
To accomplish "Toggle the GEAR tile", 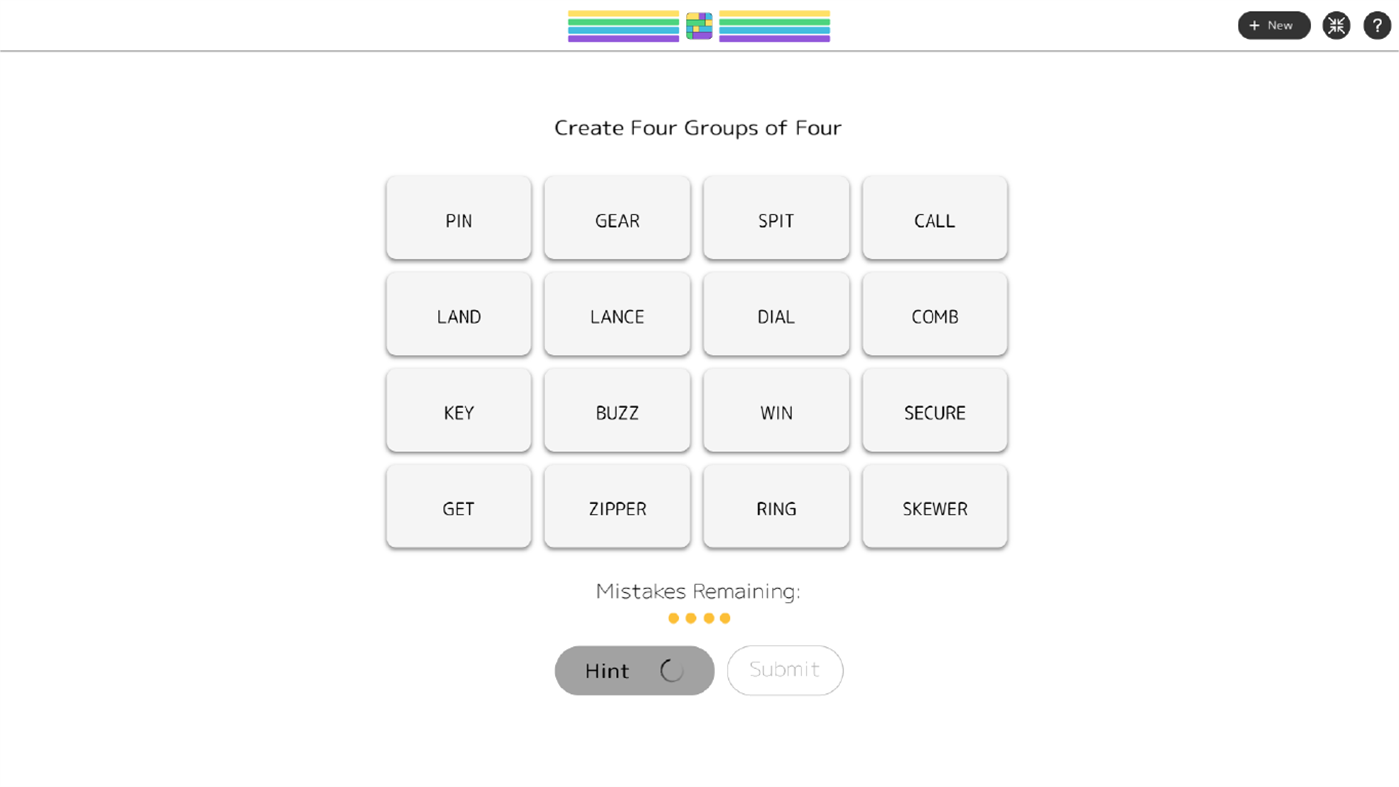I will click(x=617, y=220).
